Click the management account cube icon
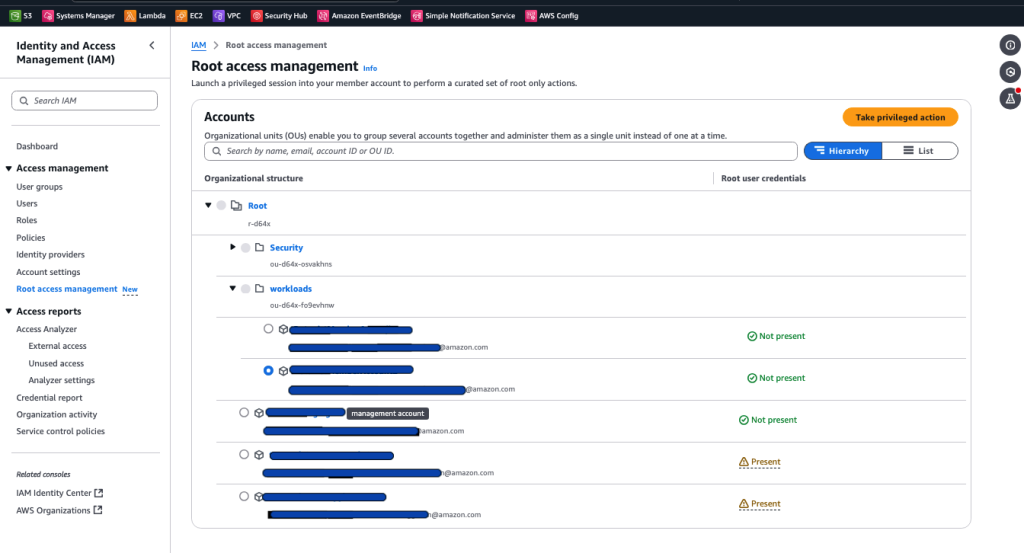The height and width of the screenshot is (553, 1024). [x=259, y=413]
